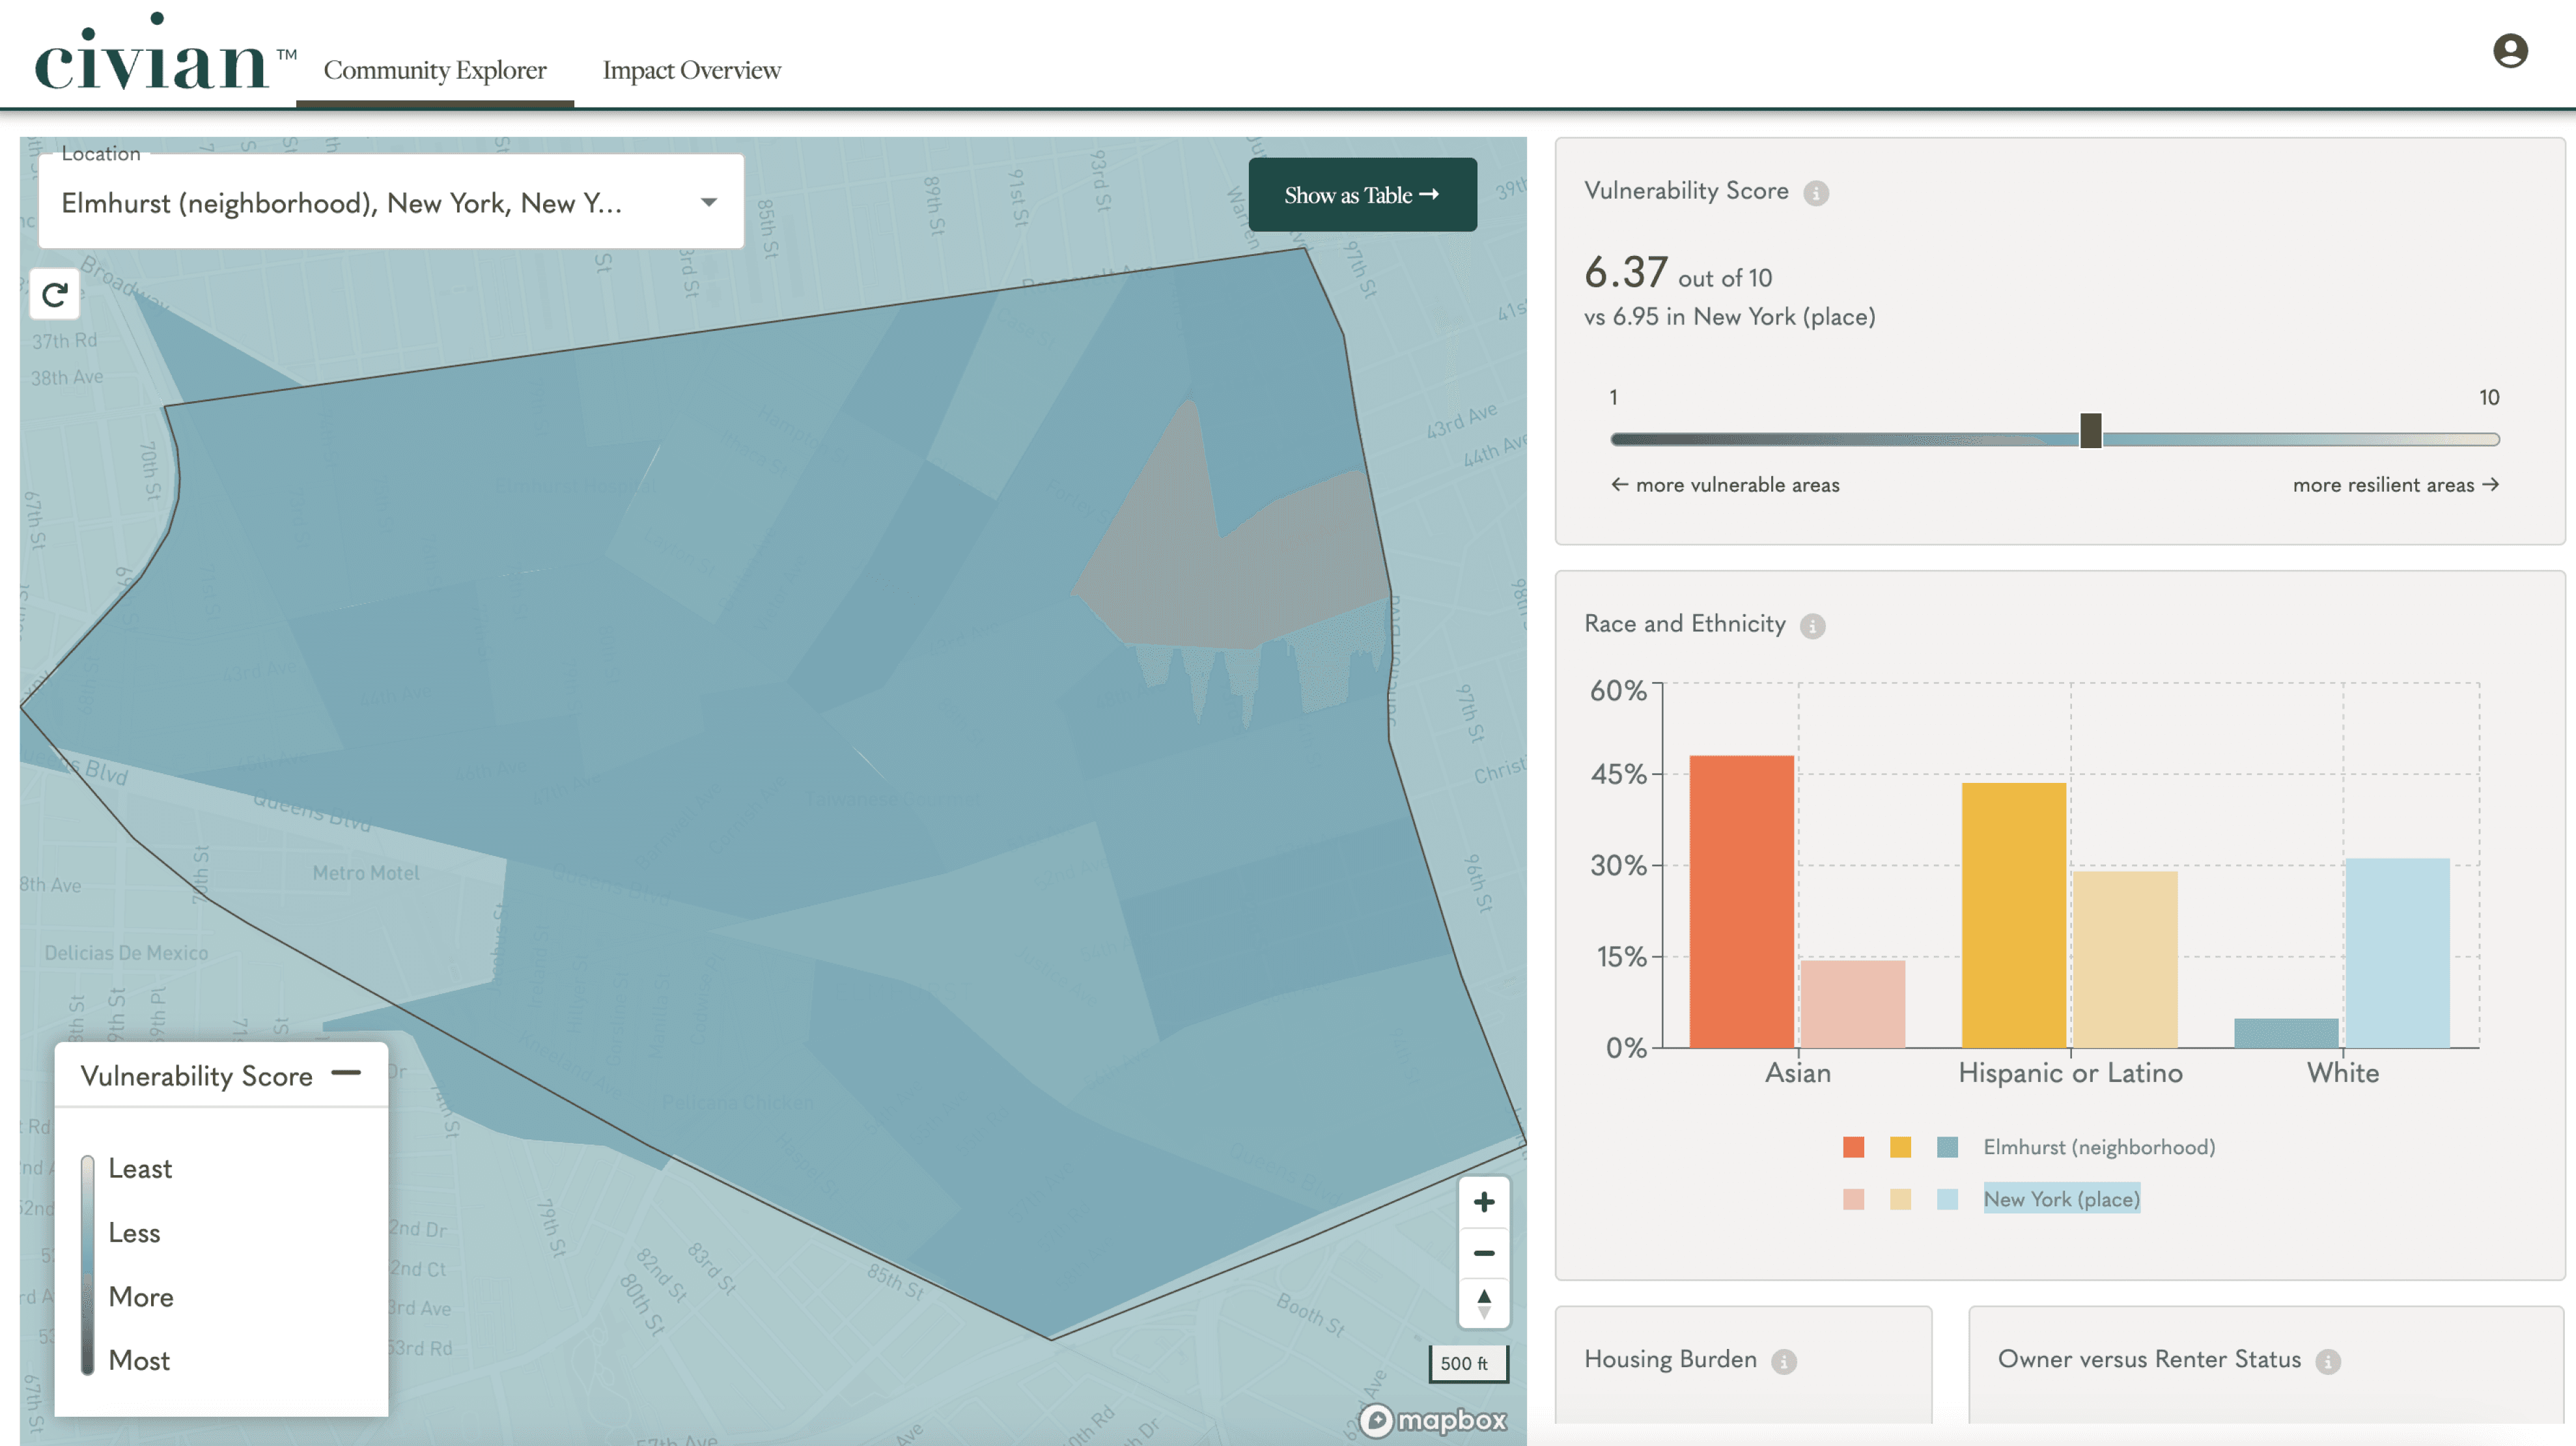
Task: Click the New York Hispanic or Latino bar
Action: click(2125, 959)
